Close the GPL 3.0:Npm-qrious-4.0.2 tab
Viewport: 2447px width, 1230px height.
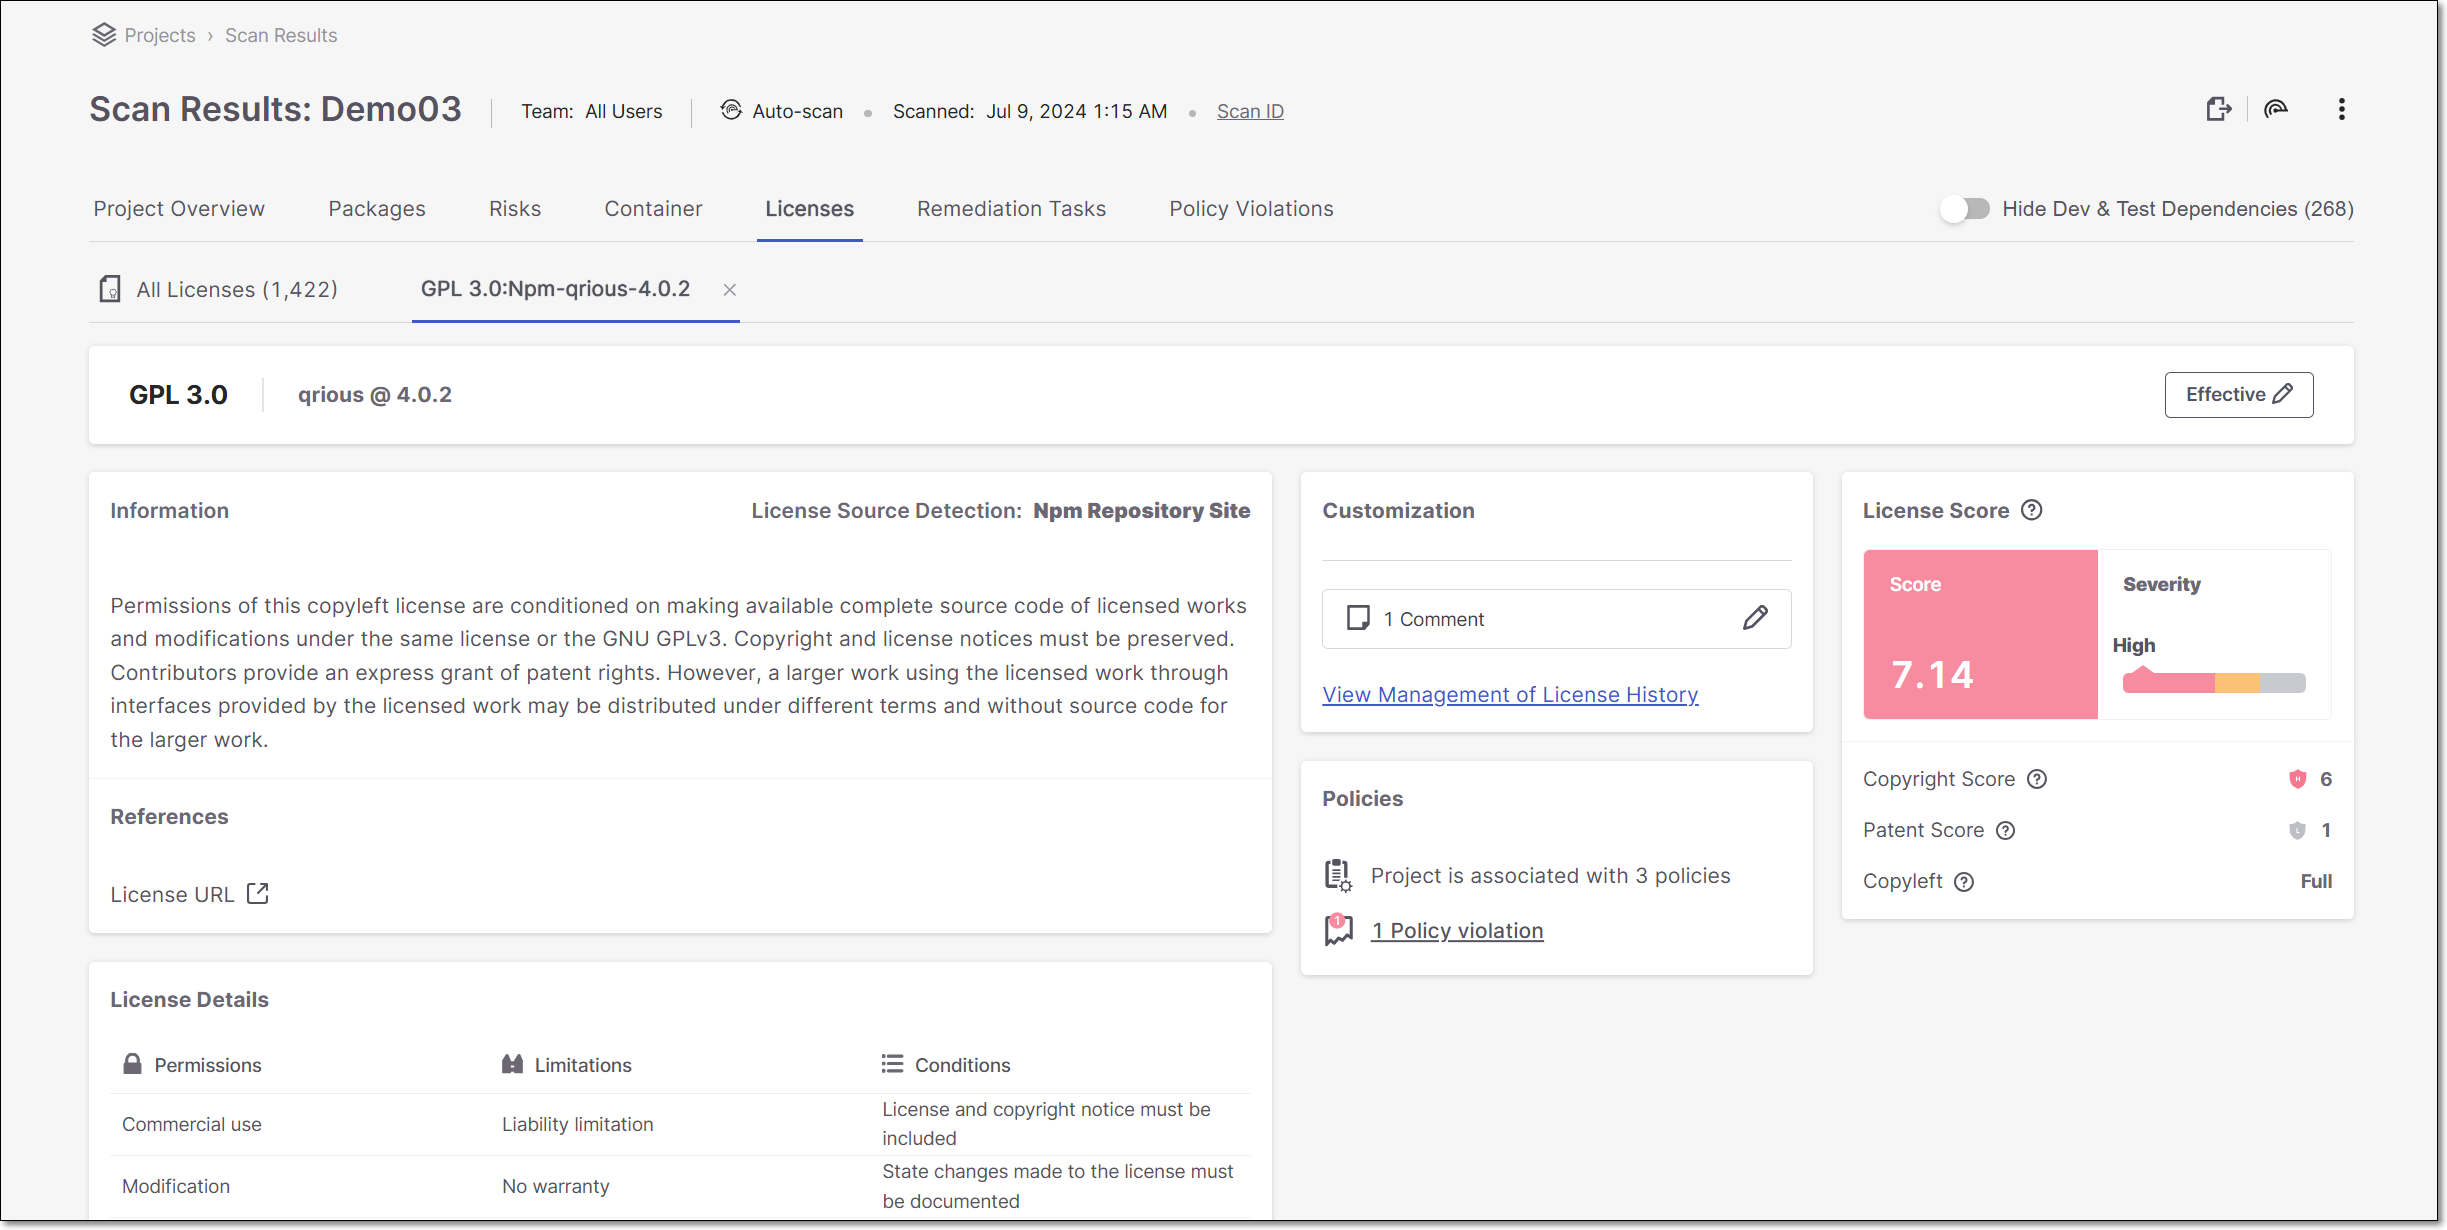(730, 290)
